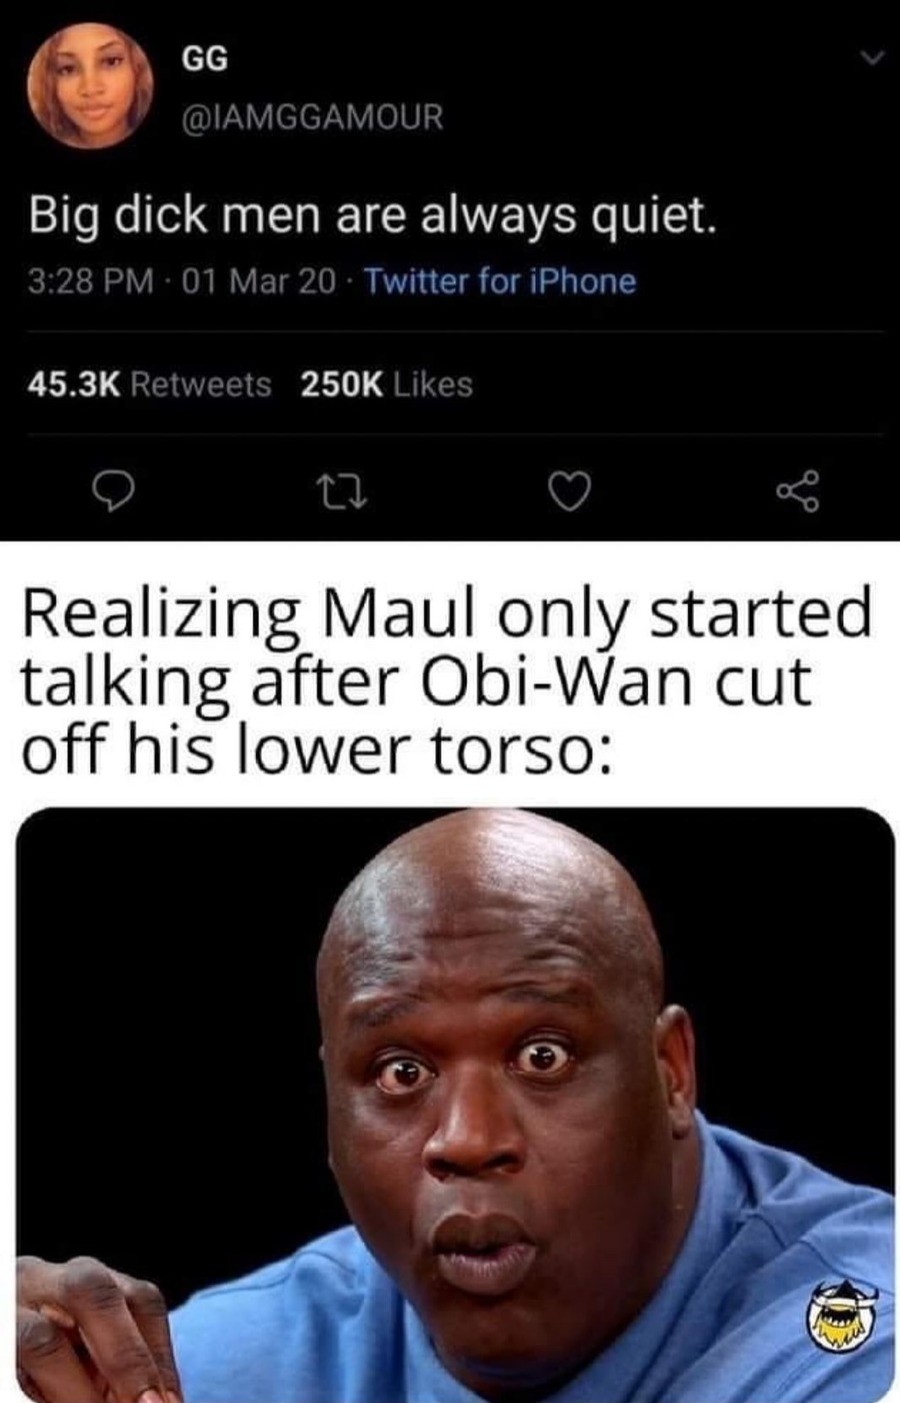
Task: Click the reply speech bubble icon
Action: tap(111, 491)
